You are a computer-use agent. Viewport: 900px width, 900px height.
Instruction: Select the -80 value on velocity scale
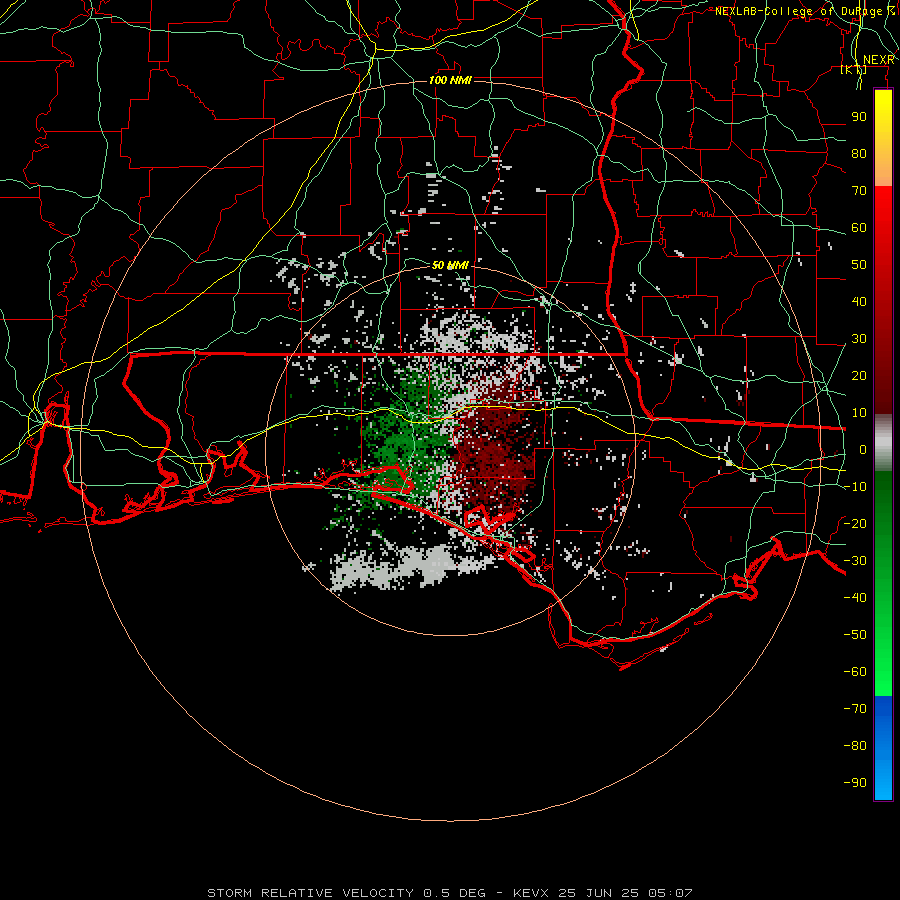855,746
